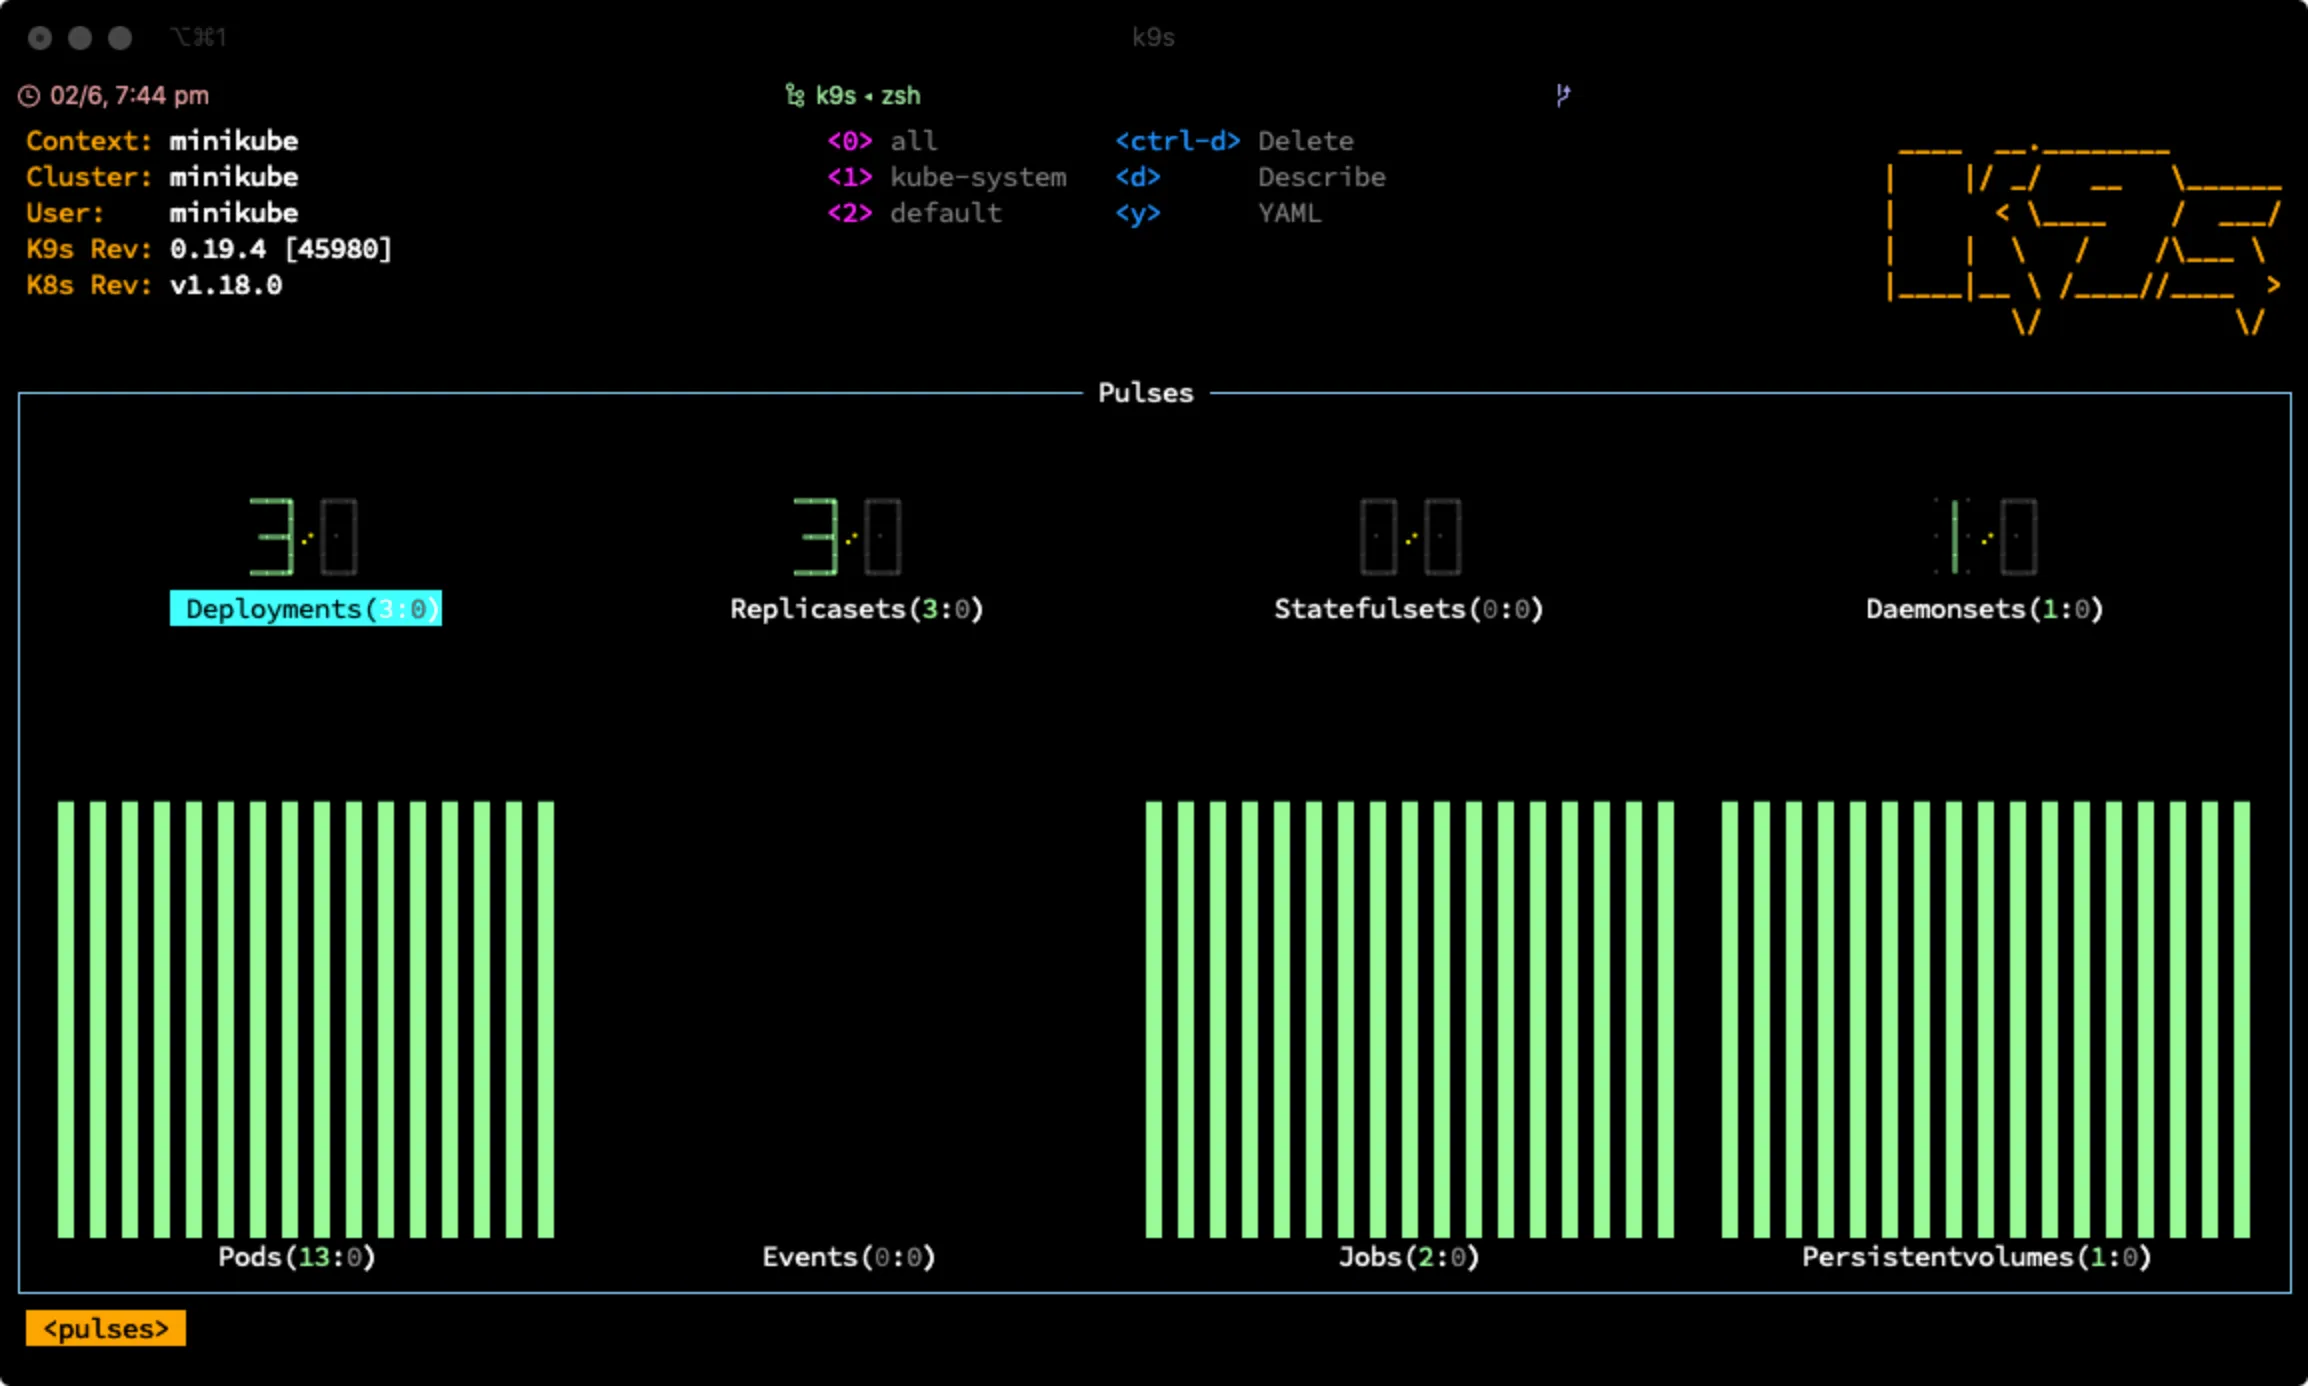Viewport: 2308px width, 1386px height.
Task: Click the clock icon beside the date
Action: click(x=29, y=96)
